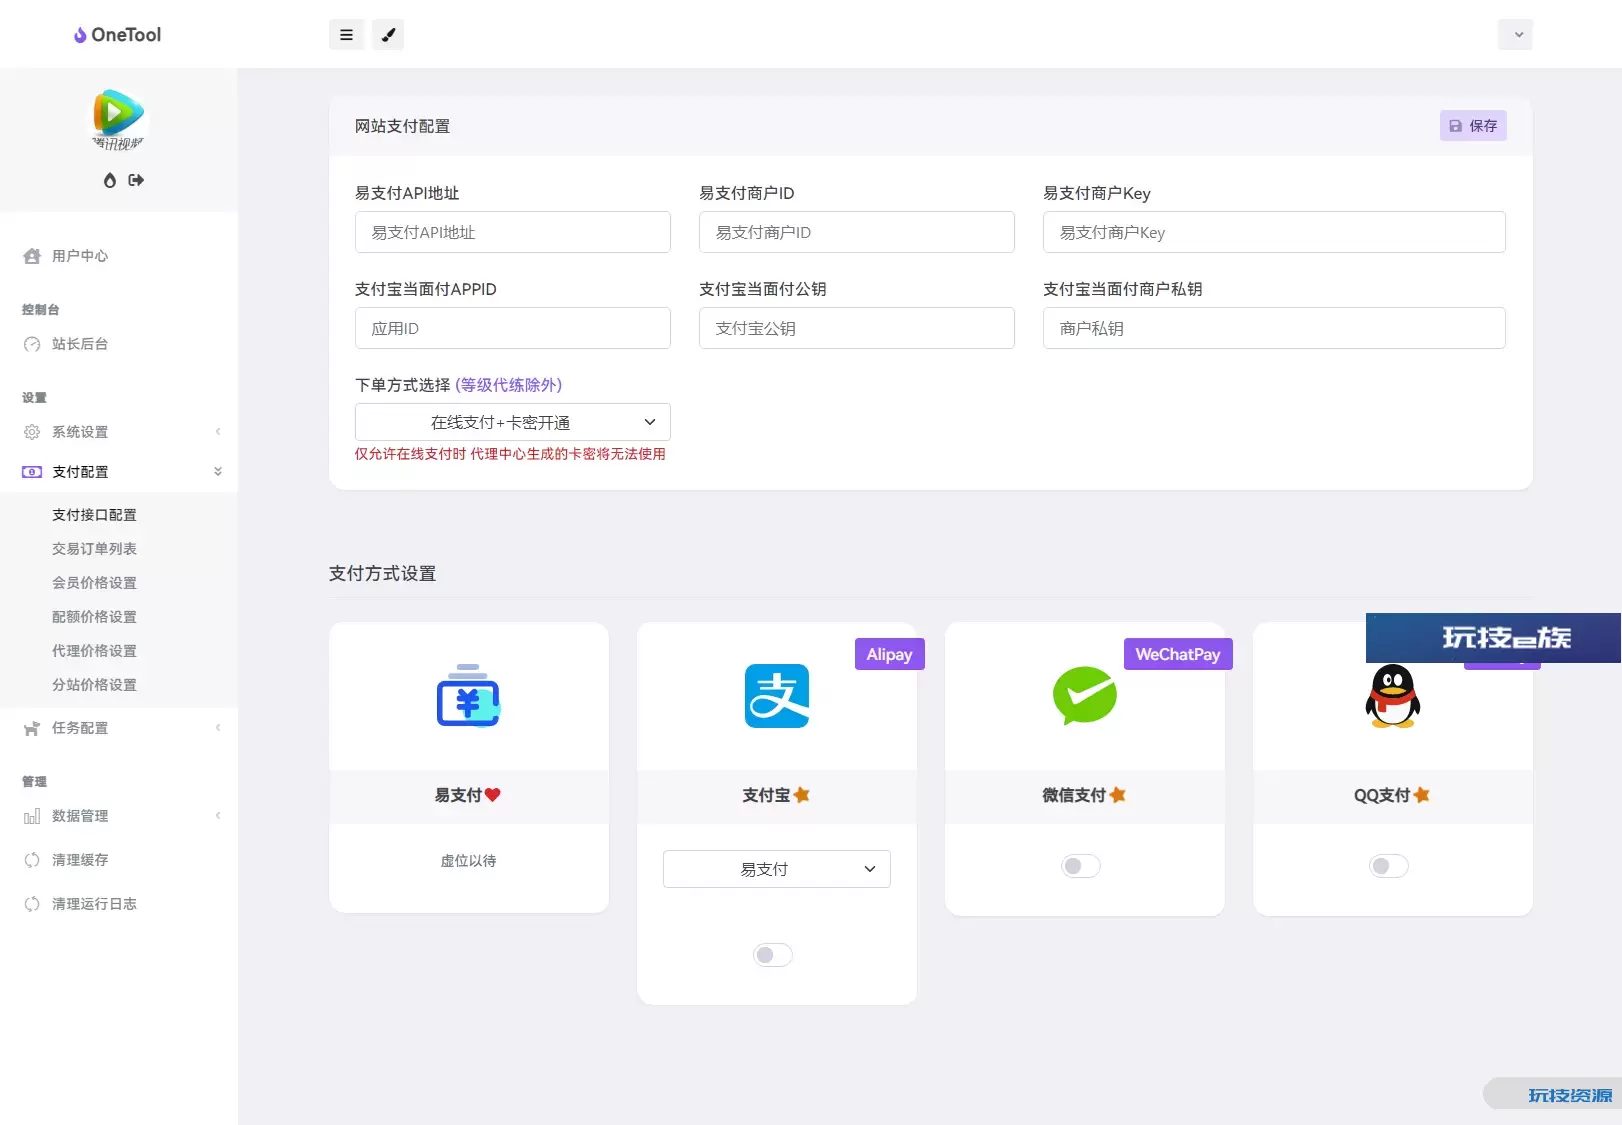Image resolution: width=1622 pixels, height=1125 pixels.
Task: Focus the 易支付商户ID input field
Action: click(x=857, y=232)
